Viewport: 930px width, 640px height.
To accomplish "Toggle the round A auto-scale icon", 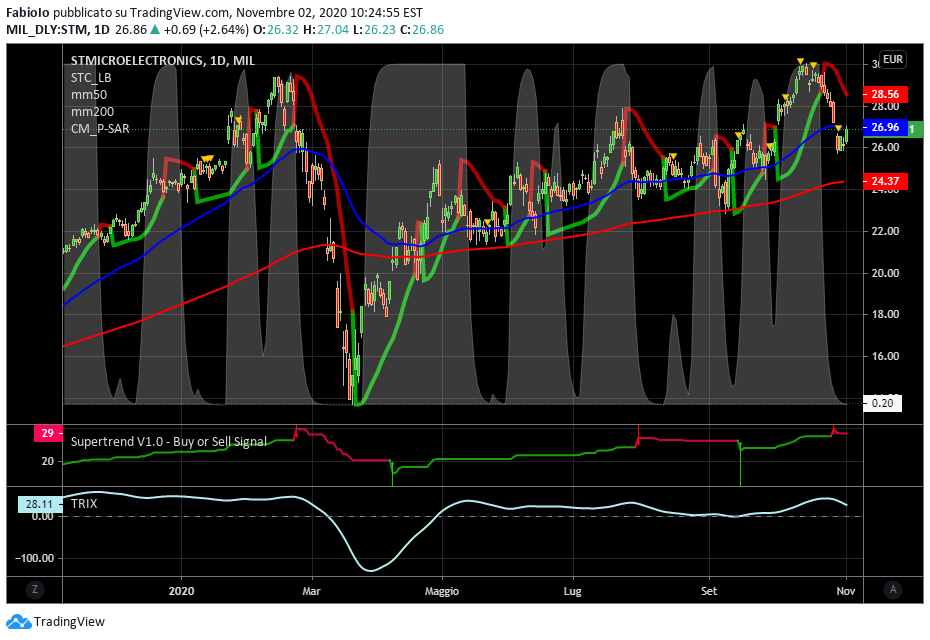I will click(893, 590).
